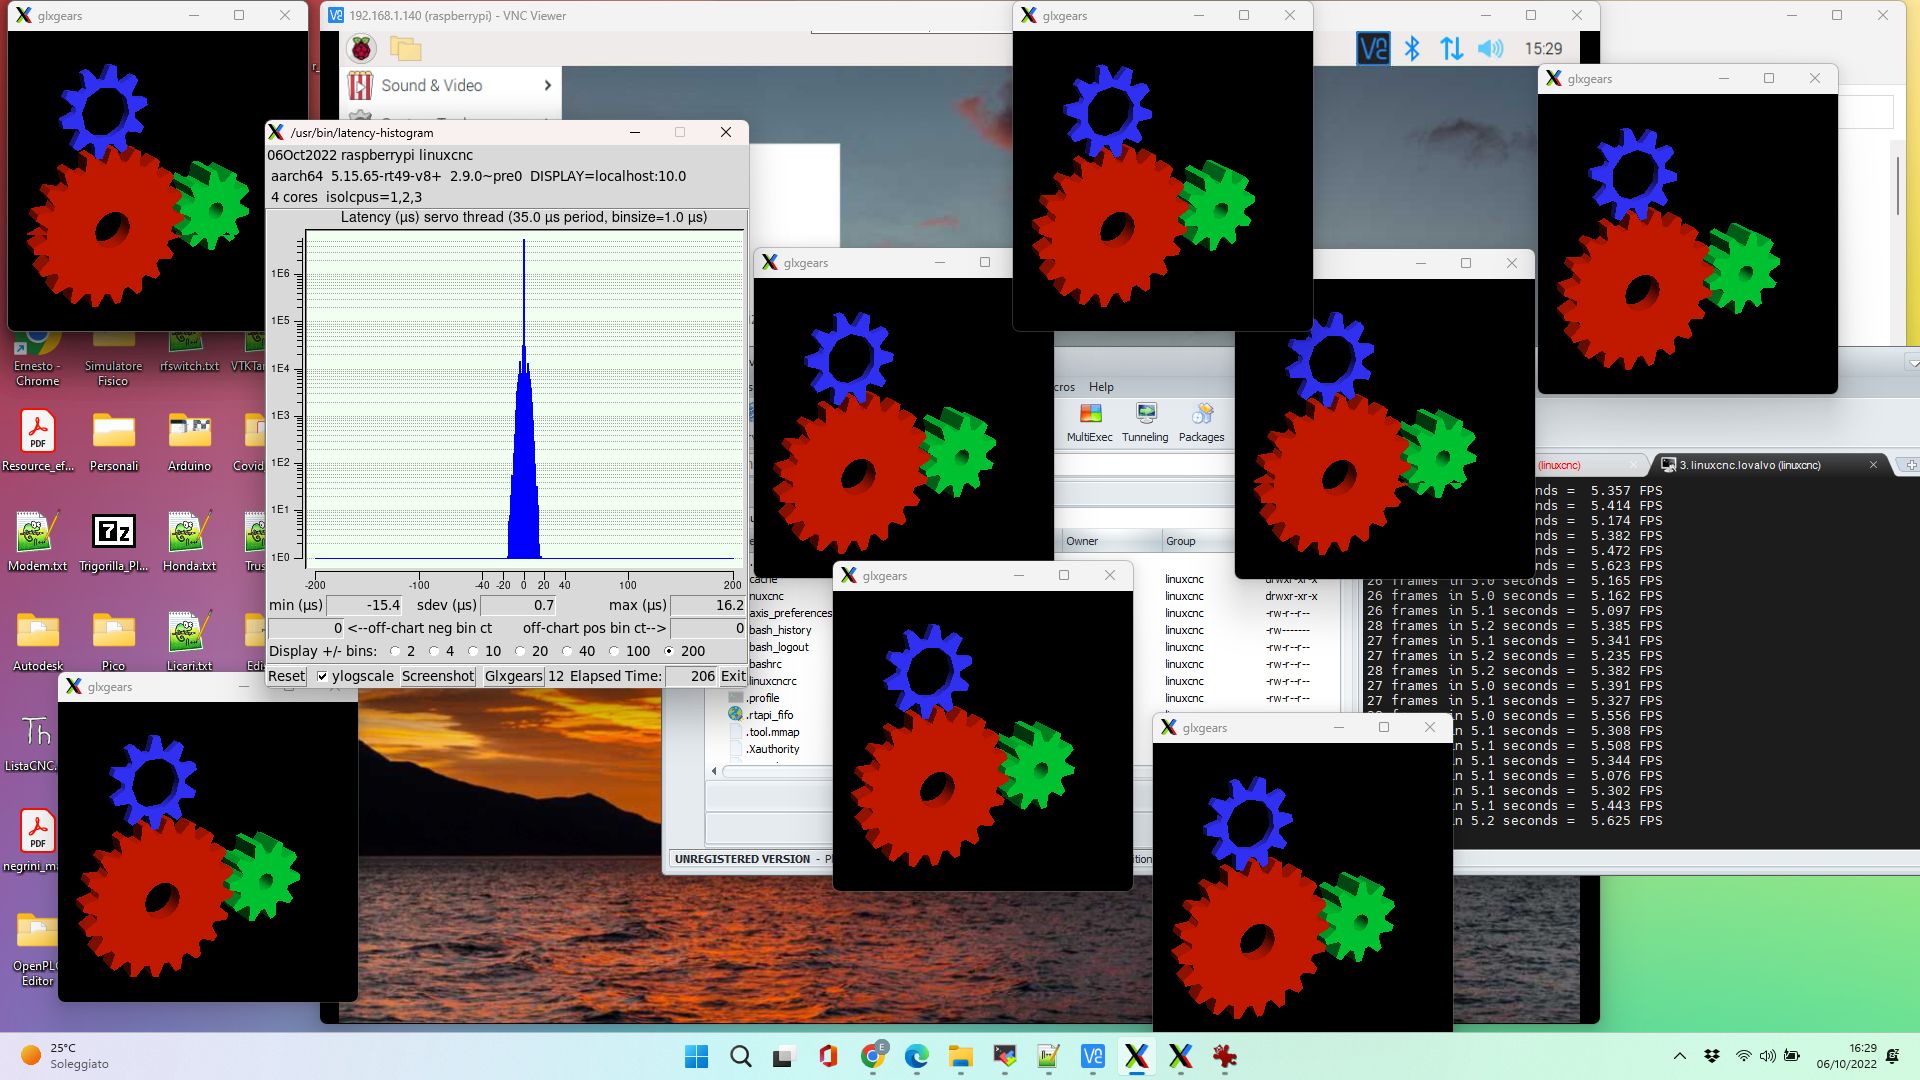Open Licari.txt on the desktop

[189, 642]
